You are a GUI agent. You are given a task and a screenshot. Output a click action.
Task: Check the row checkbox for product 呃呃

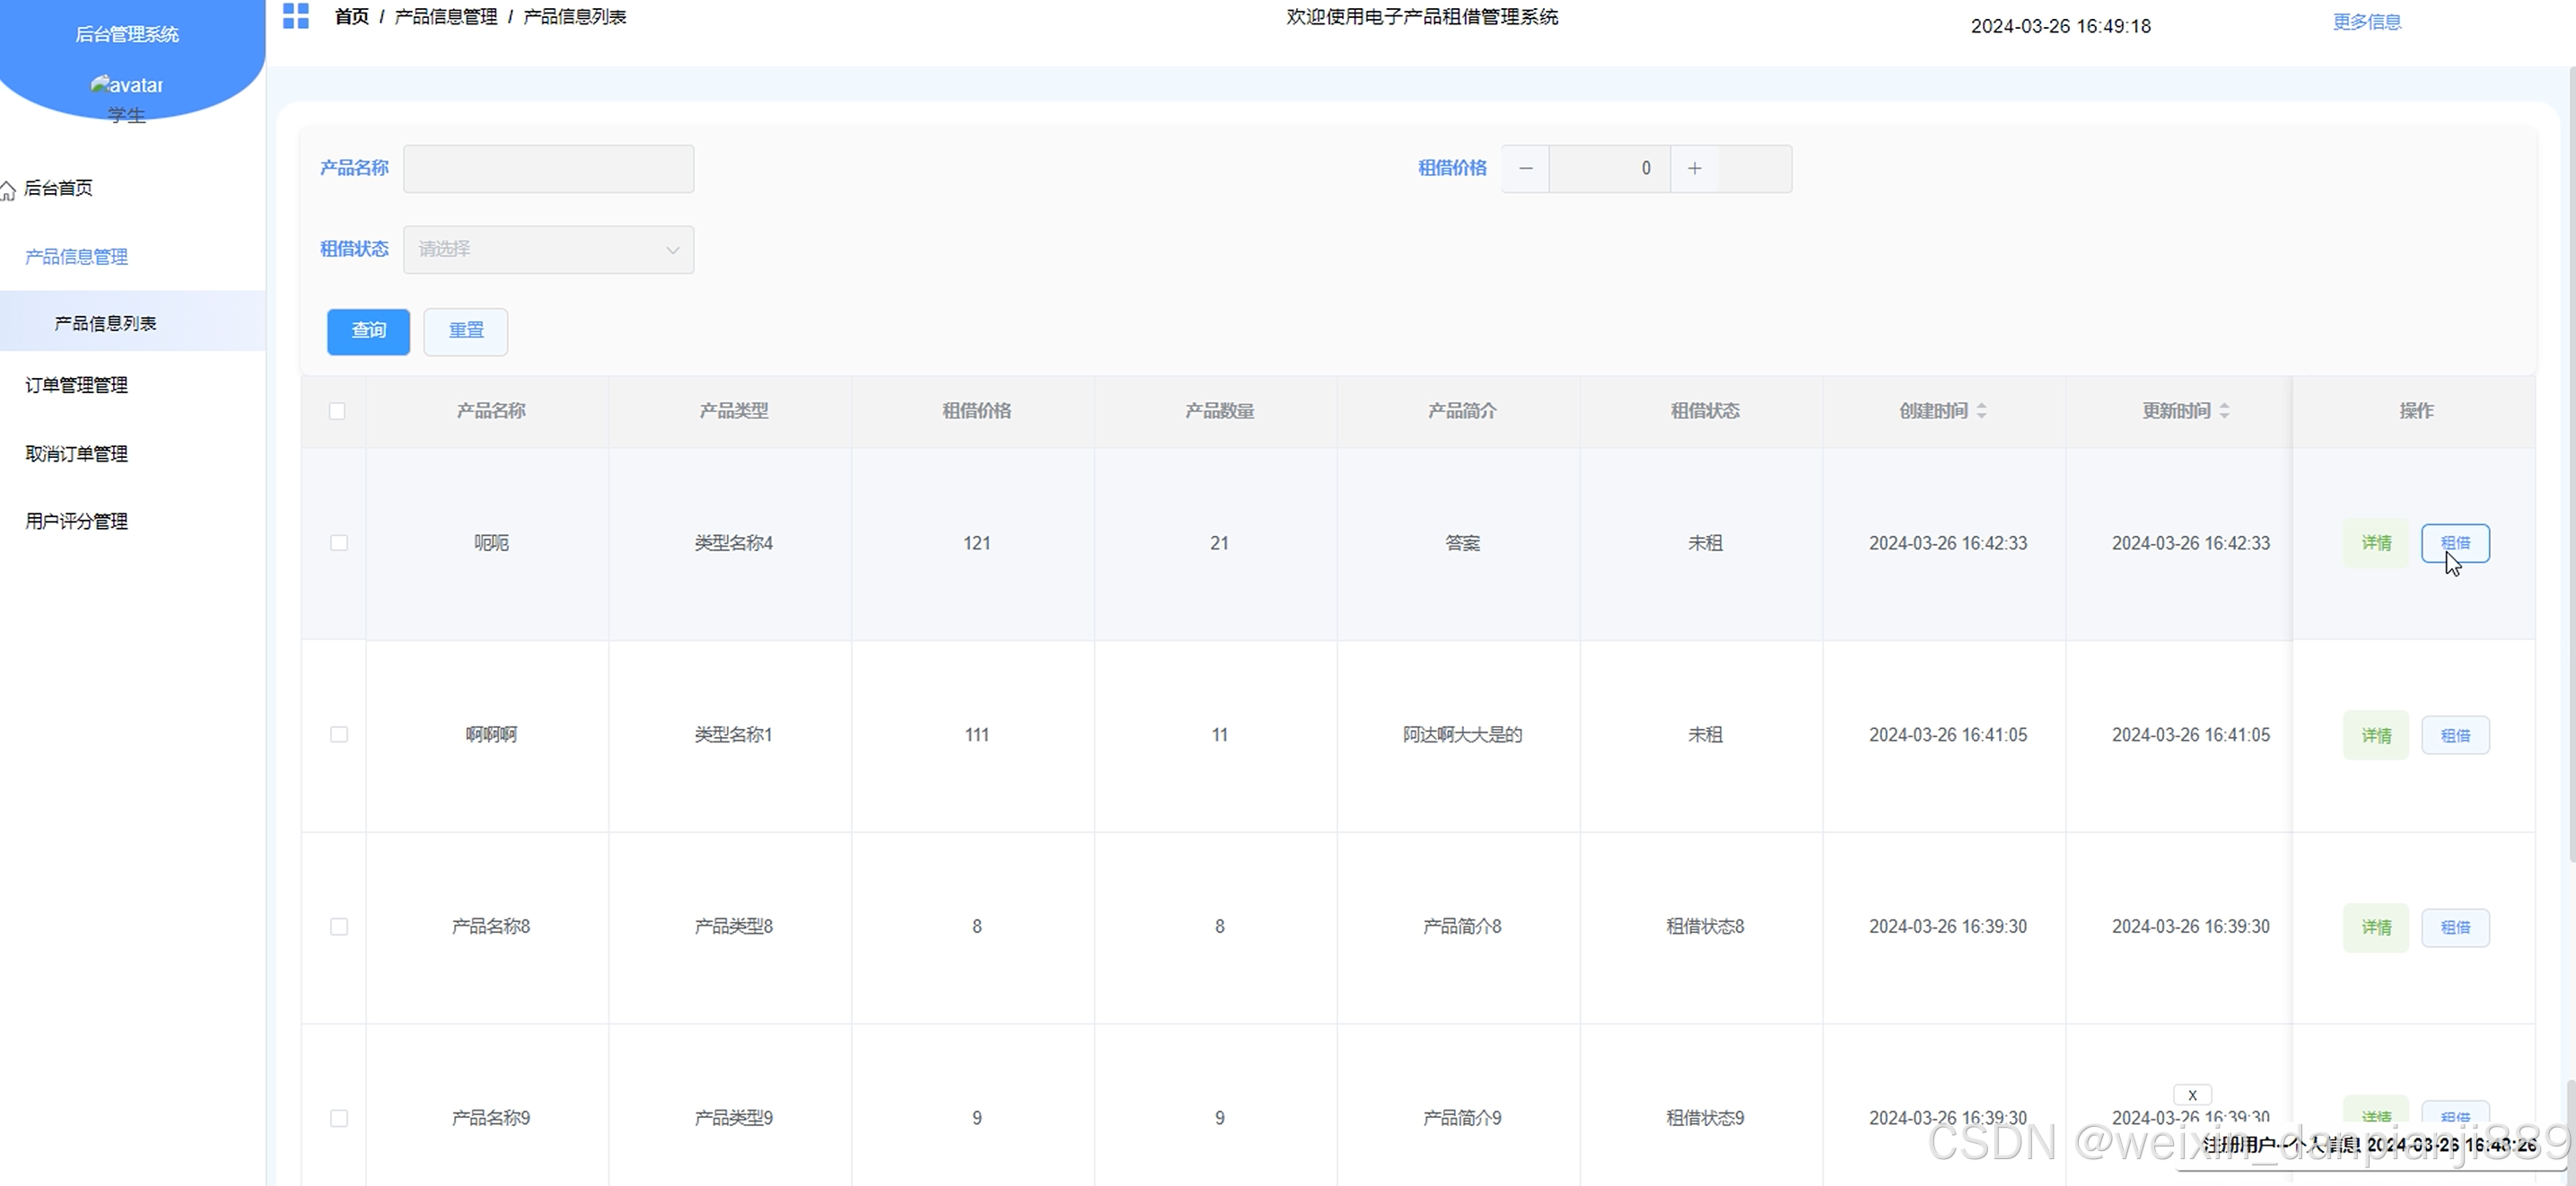click(339, 543)
